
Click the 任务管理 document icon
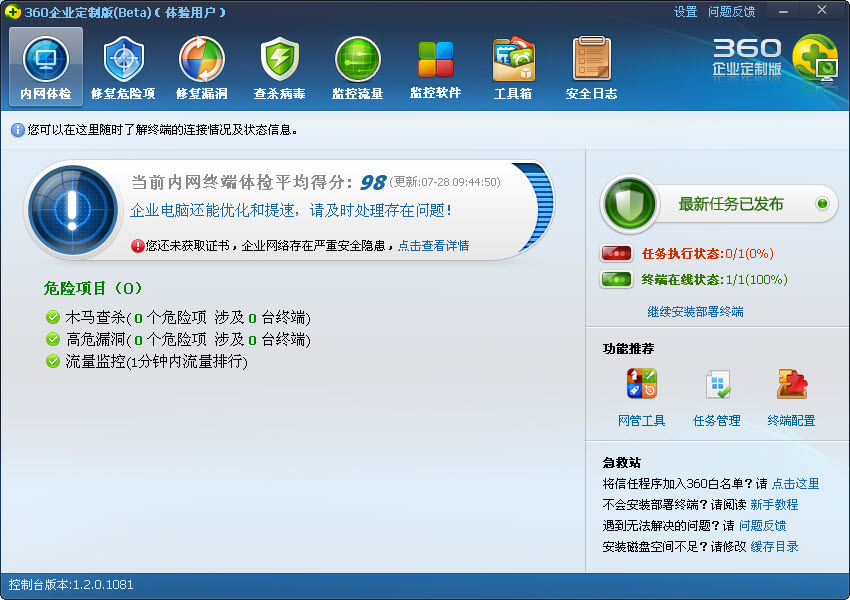(x=718, y=383)
